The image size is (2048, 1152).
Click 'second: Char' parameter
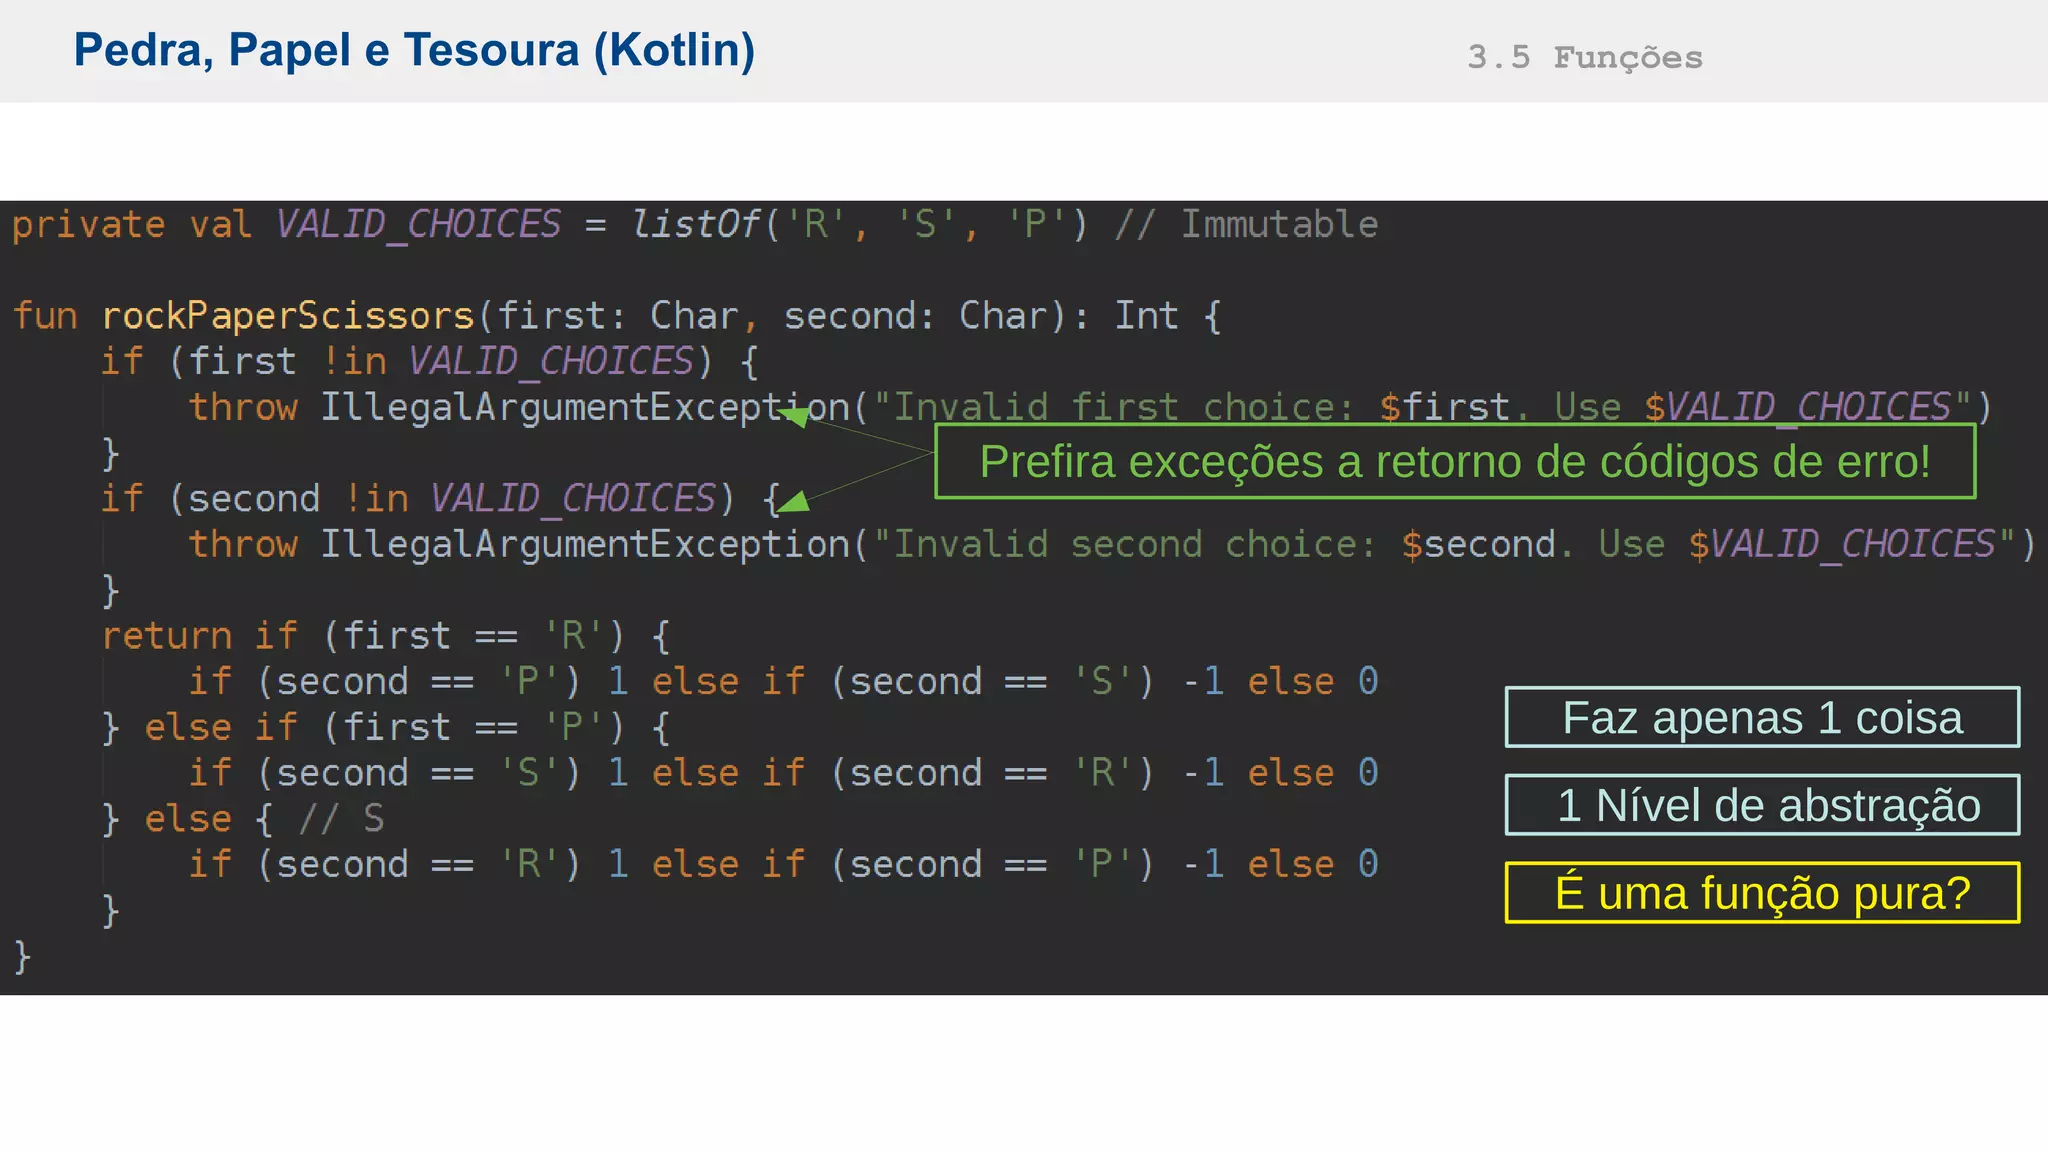(x=914, y=316)
